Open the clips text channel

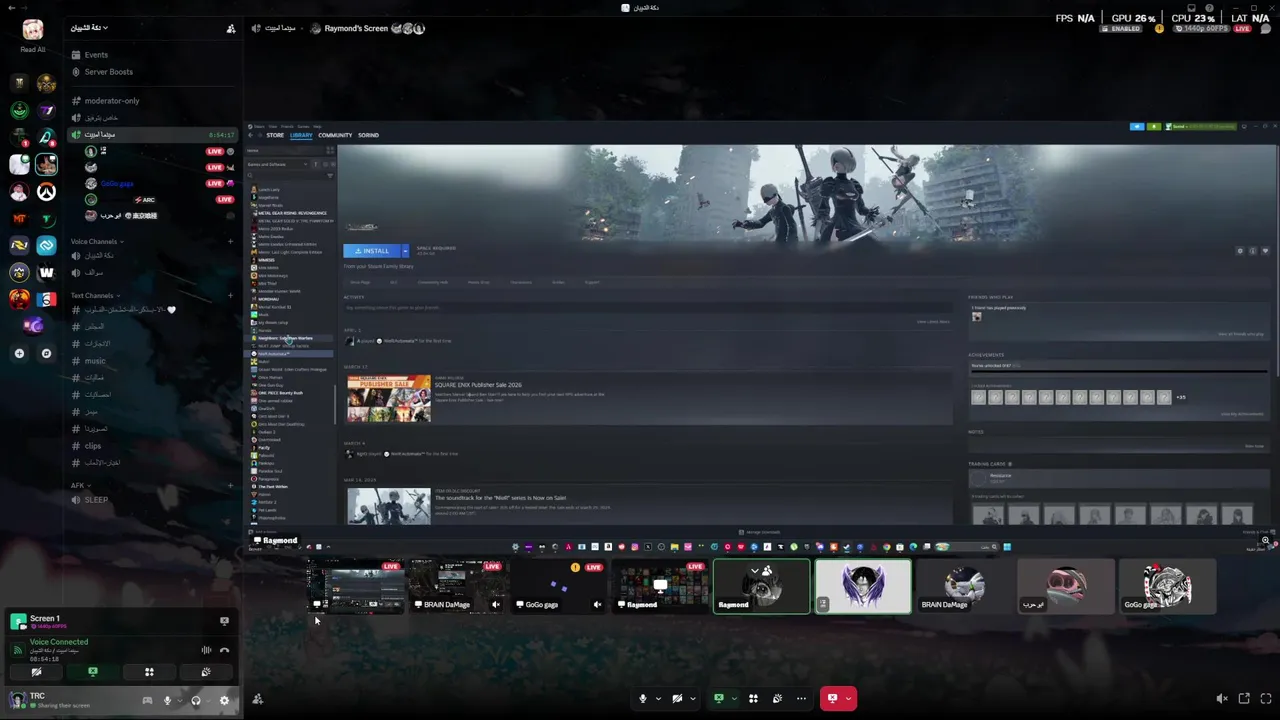pos(93,446)
